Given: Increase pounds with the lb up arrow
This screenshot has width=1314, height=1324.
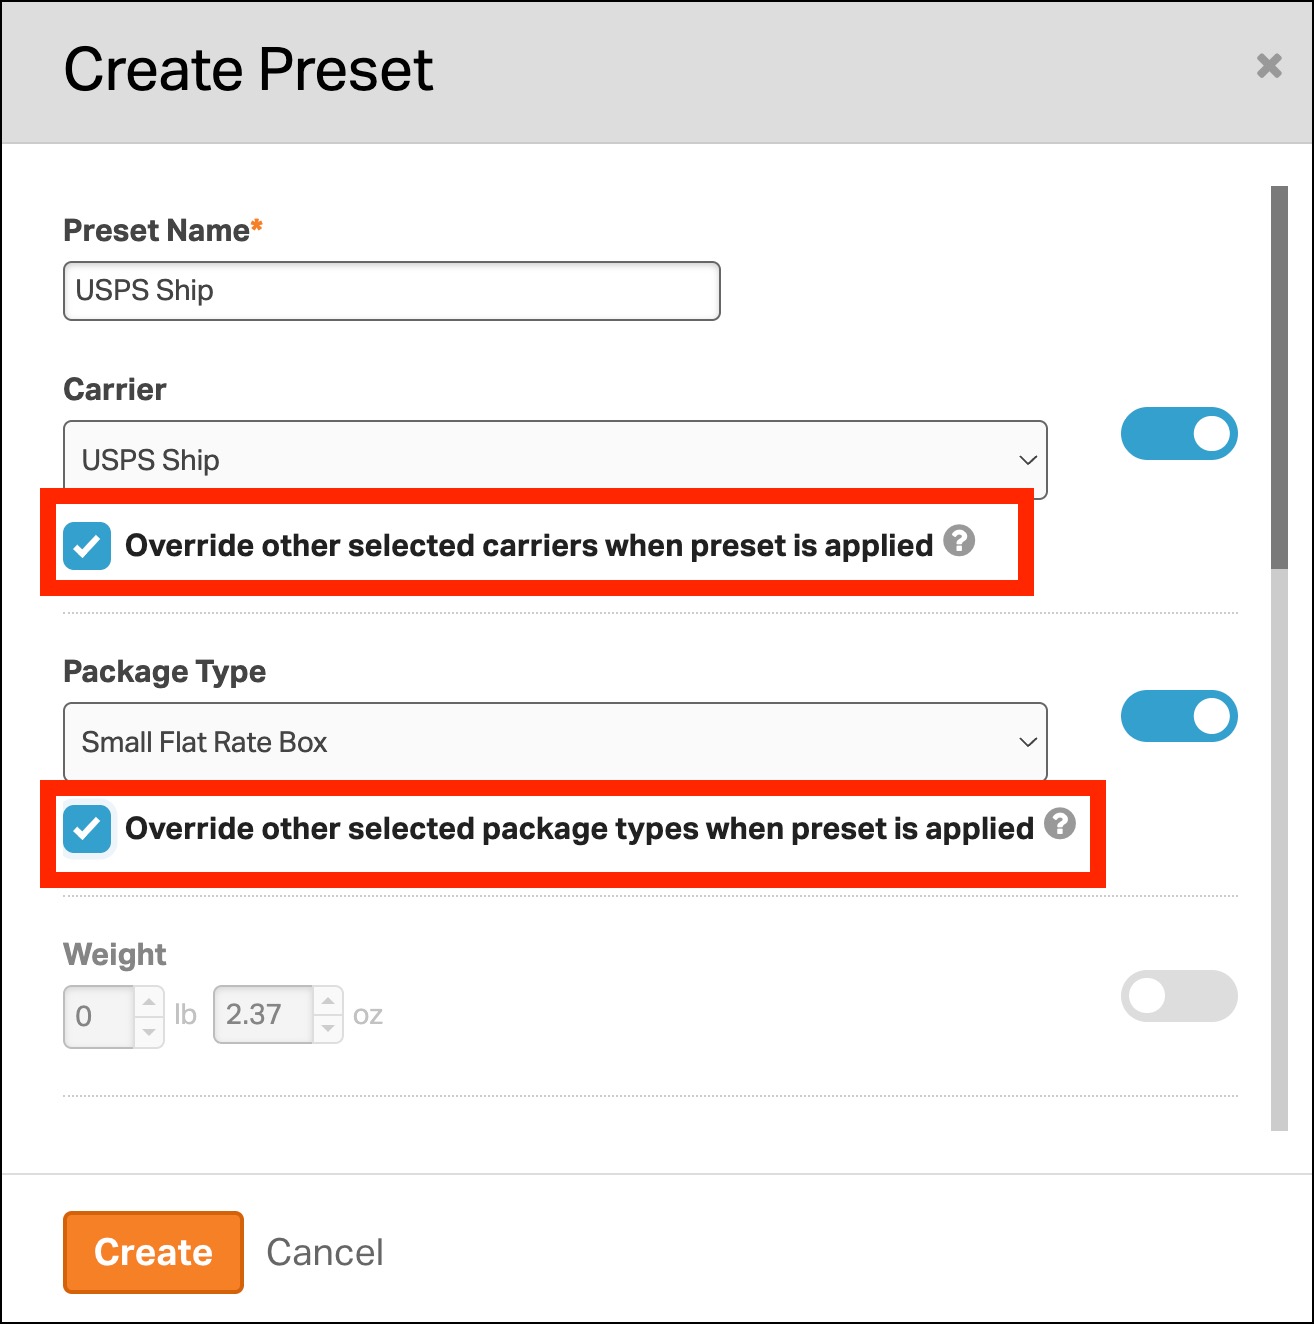Looking at the screenshot, I should [x=148, y=1001].
